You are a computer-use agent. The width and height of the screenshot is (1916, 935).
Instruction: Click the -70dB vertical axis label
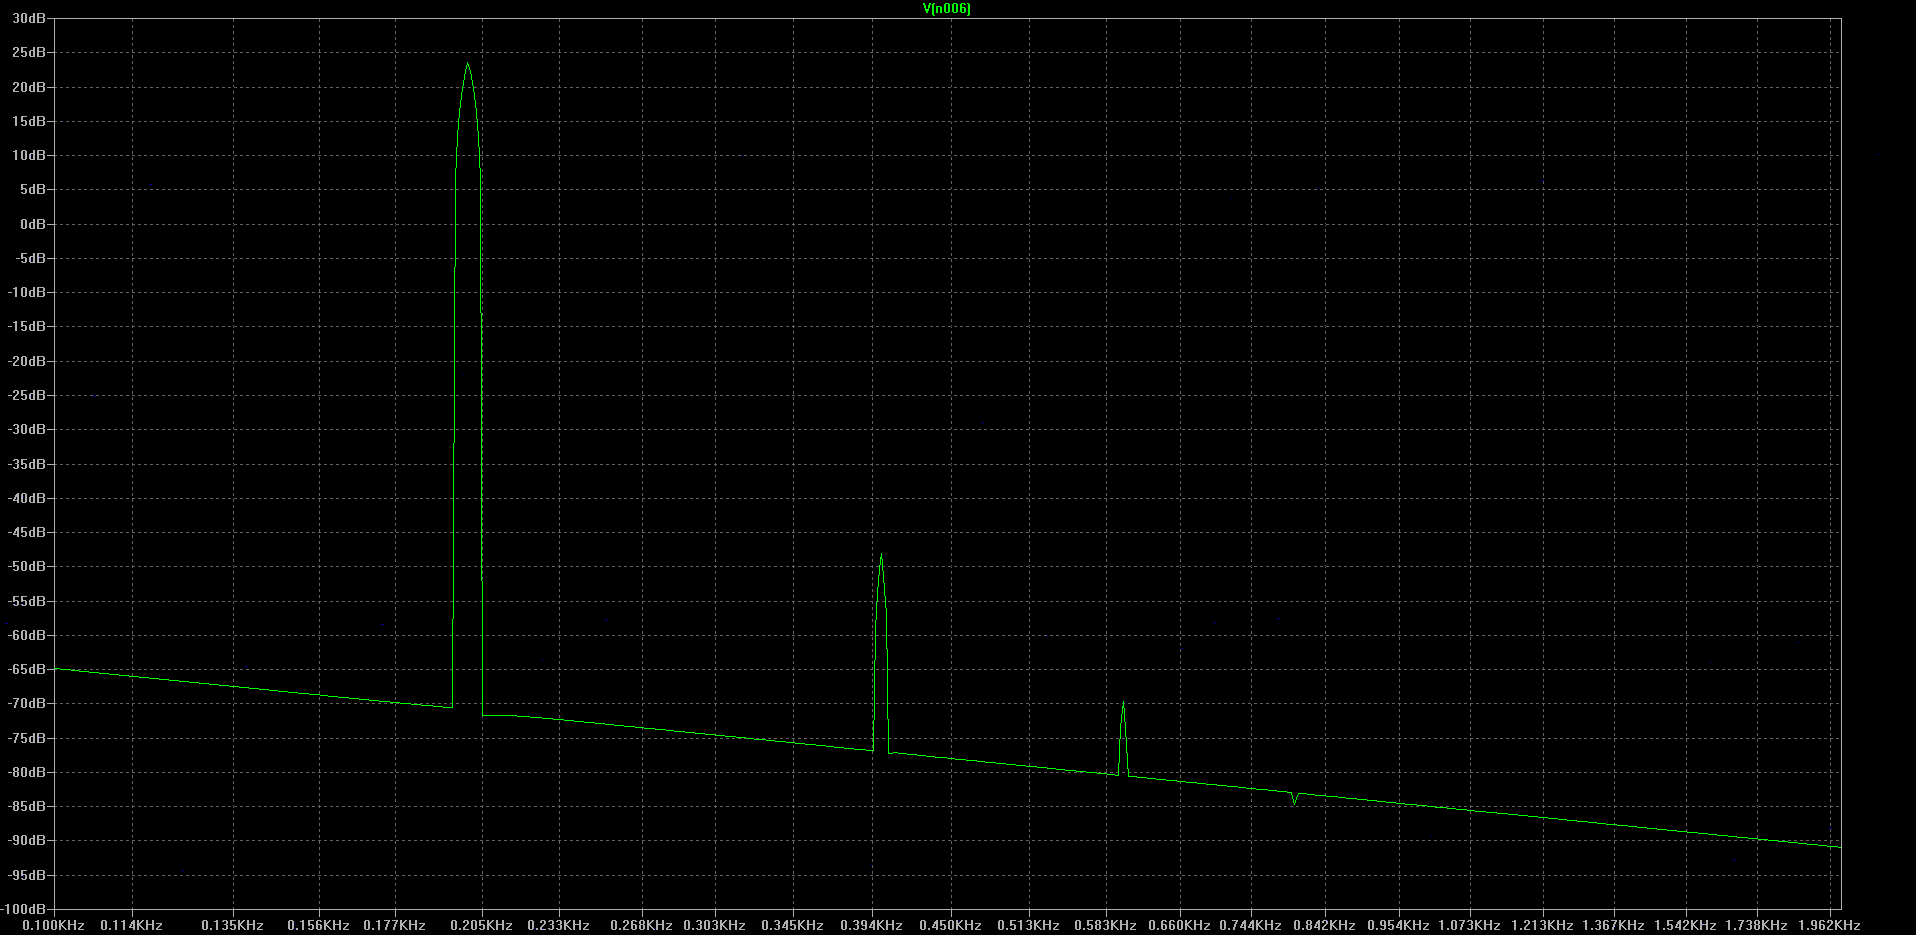point(27,704)
